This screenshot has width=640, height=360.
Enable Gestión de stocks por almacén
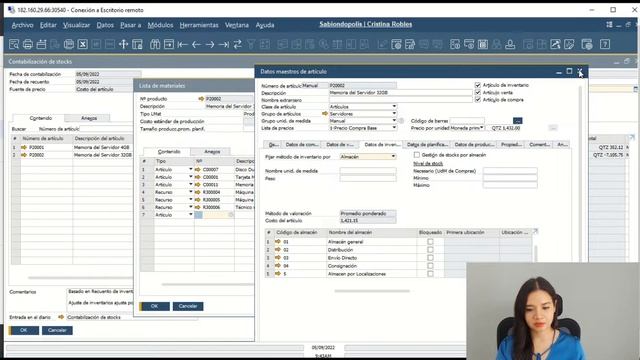(416, 155)
